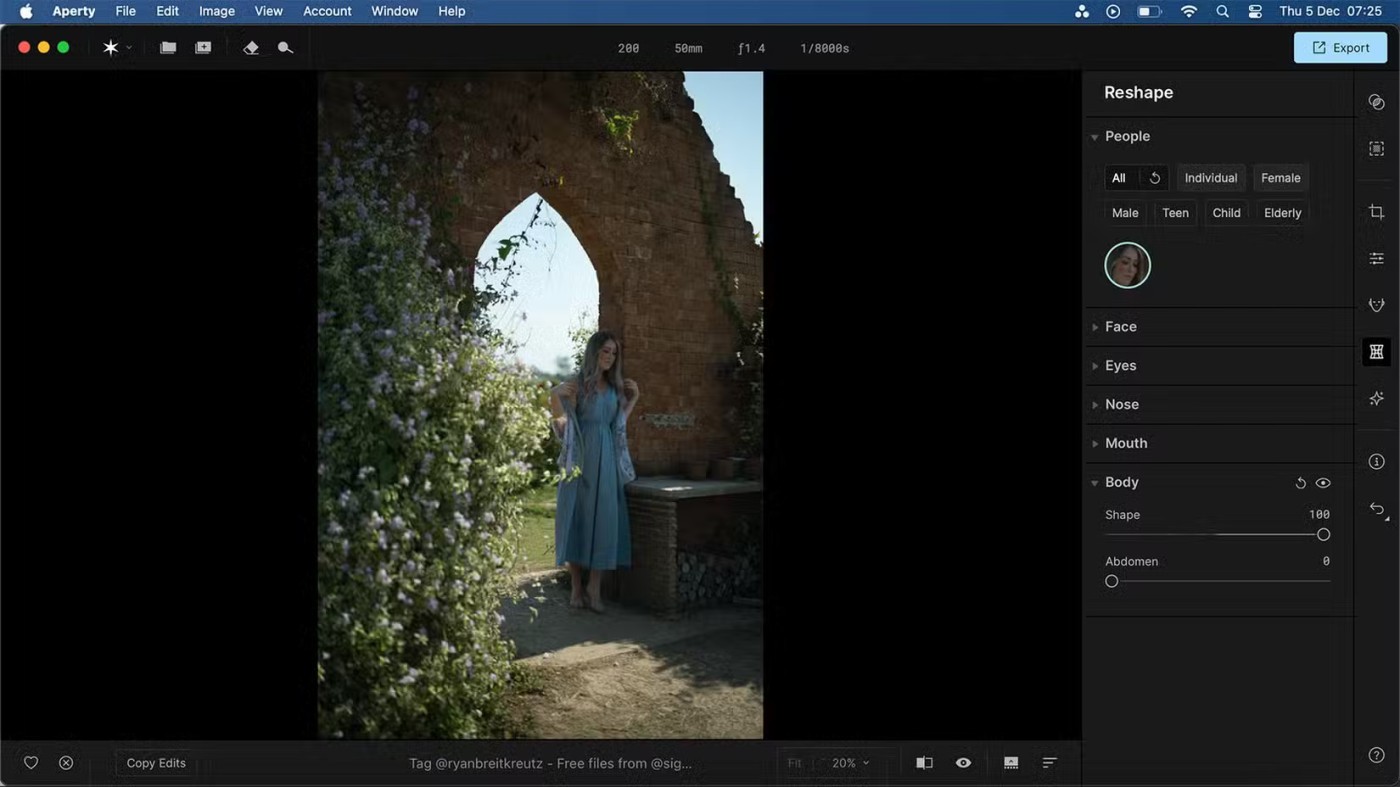Open the adjustments sliders panel icon
Image resolution: width=1400 pixels, height=787 pixels.
tap(1377, 259)
